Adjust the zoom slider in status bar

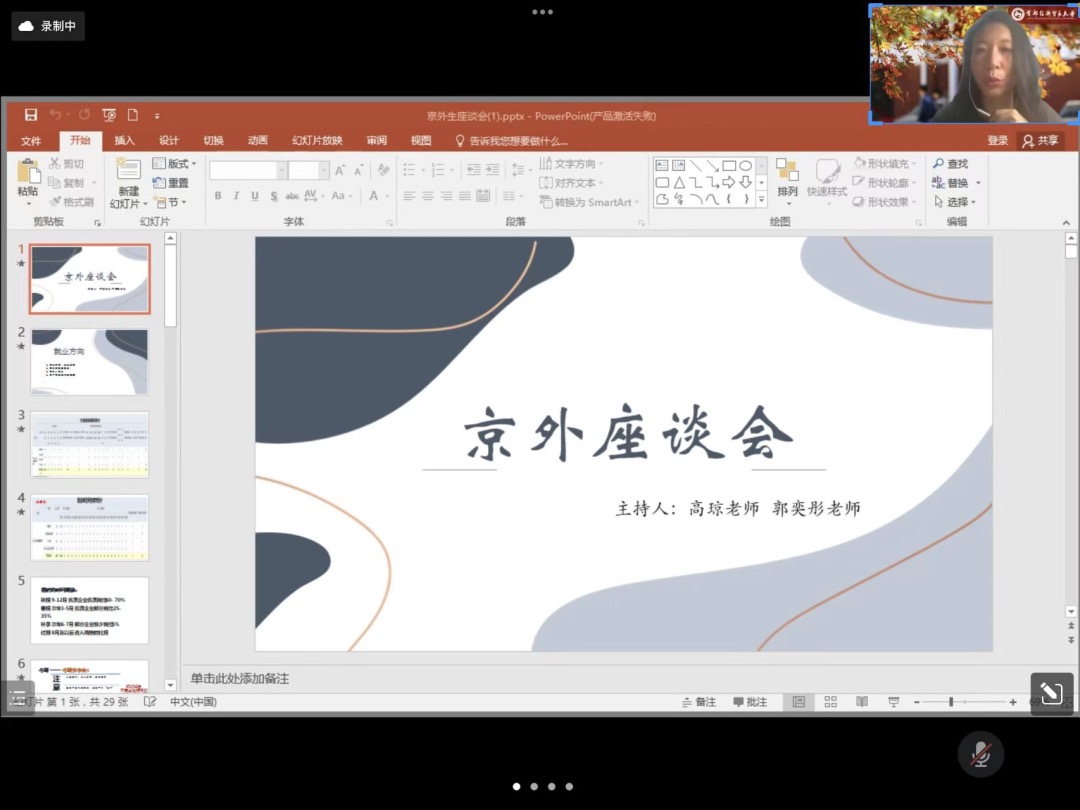point(951,702)
